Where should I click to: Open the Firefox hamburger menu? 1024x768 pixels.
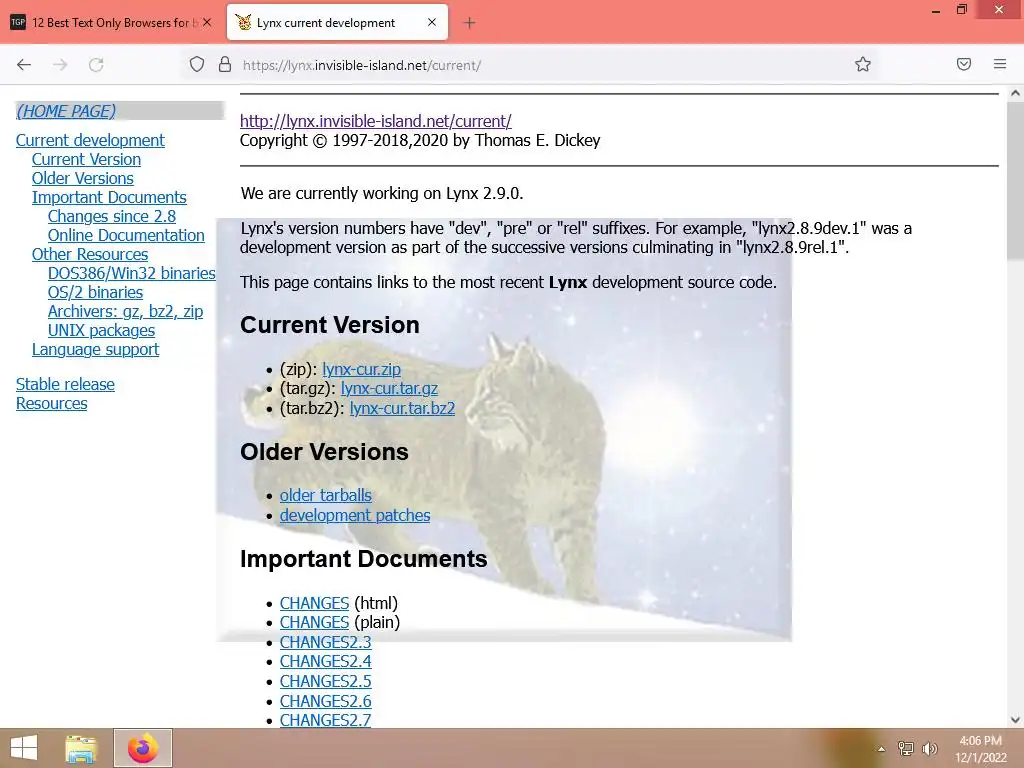coord(1000,64)
